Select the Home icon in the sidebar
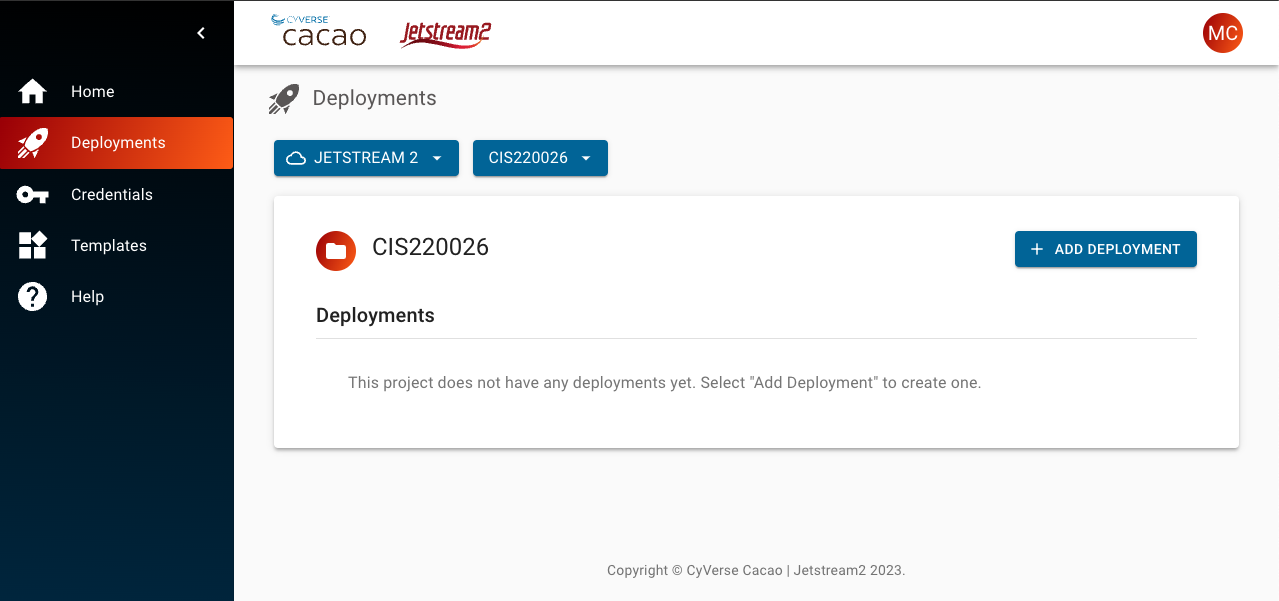Viewport: 1279px width, 601px height. coord(31,91)
